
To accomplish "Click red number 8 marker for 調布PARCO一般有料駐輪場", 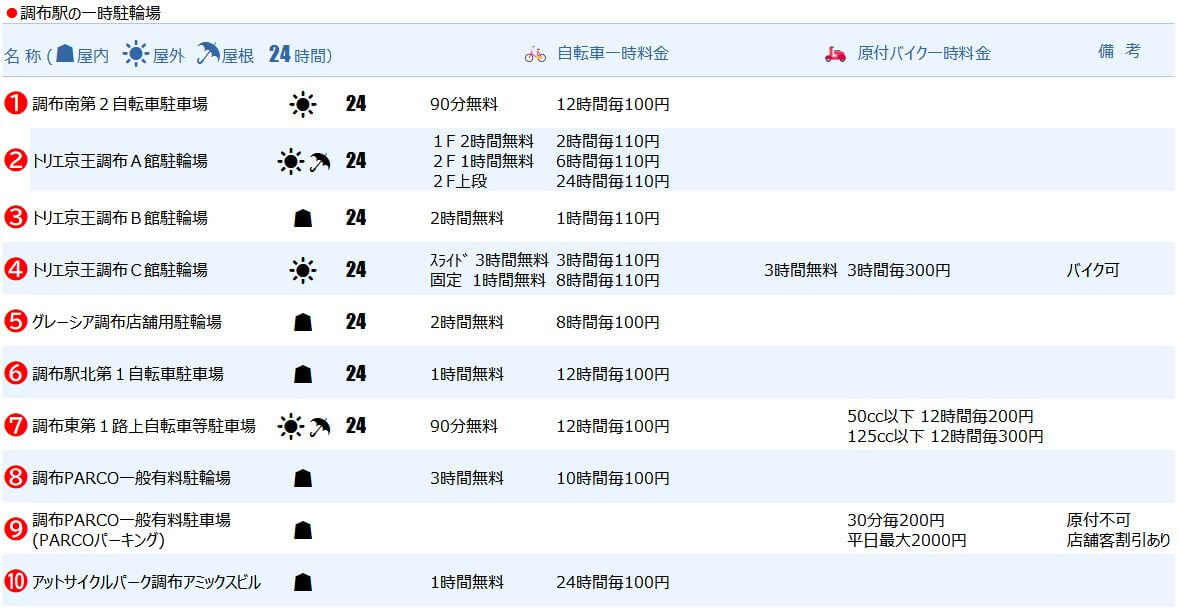I will [x=15, y=476].
